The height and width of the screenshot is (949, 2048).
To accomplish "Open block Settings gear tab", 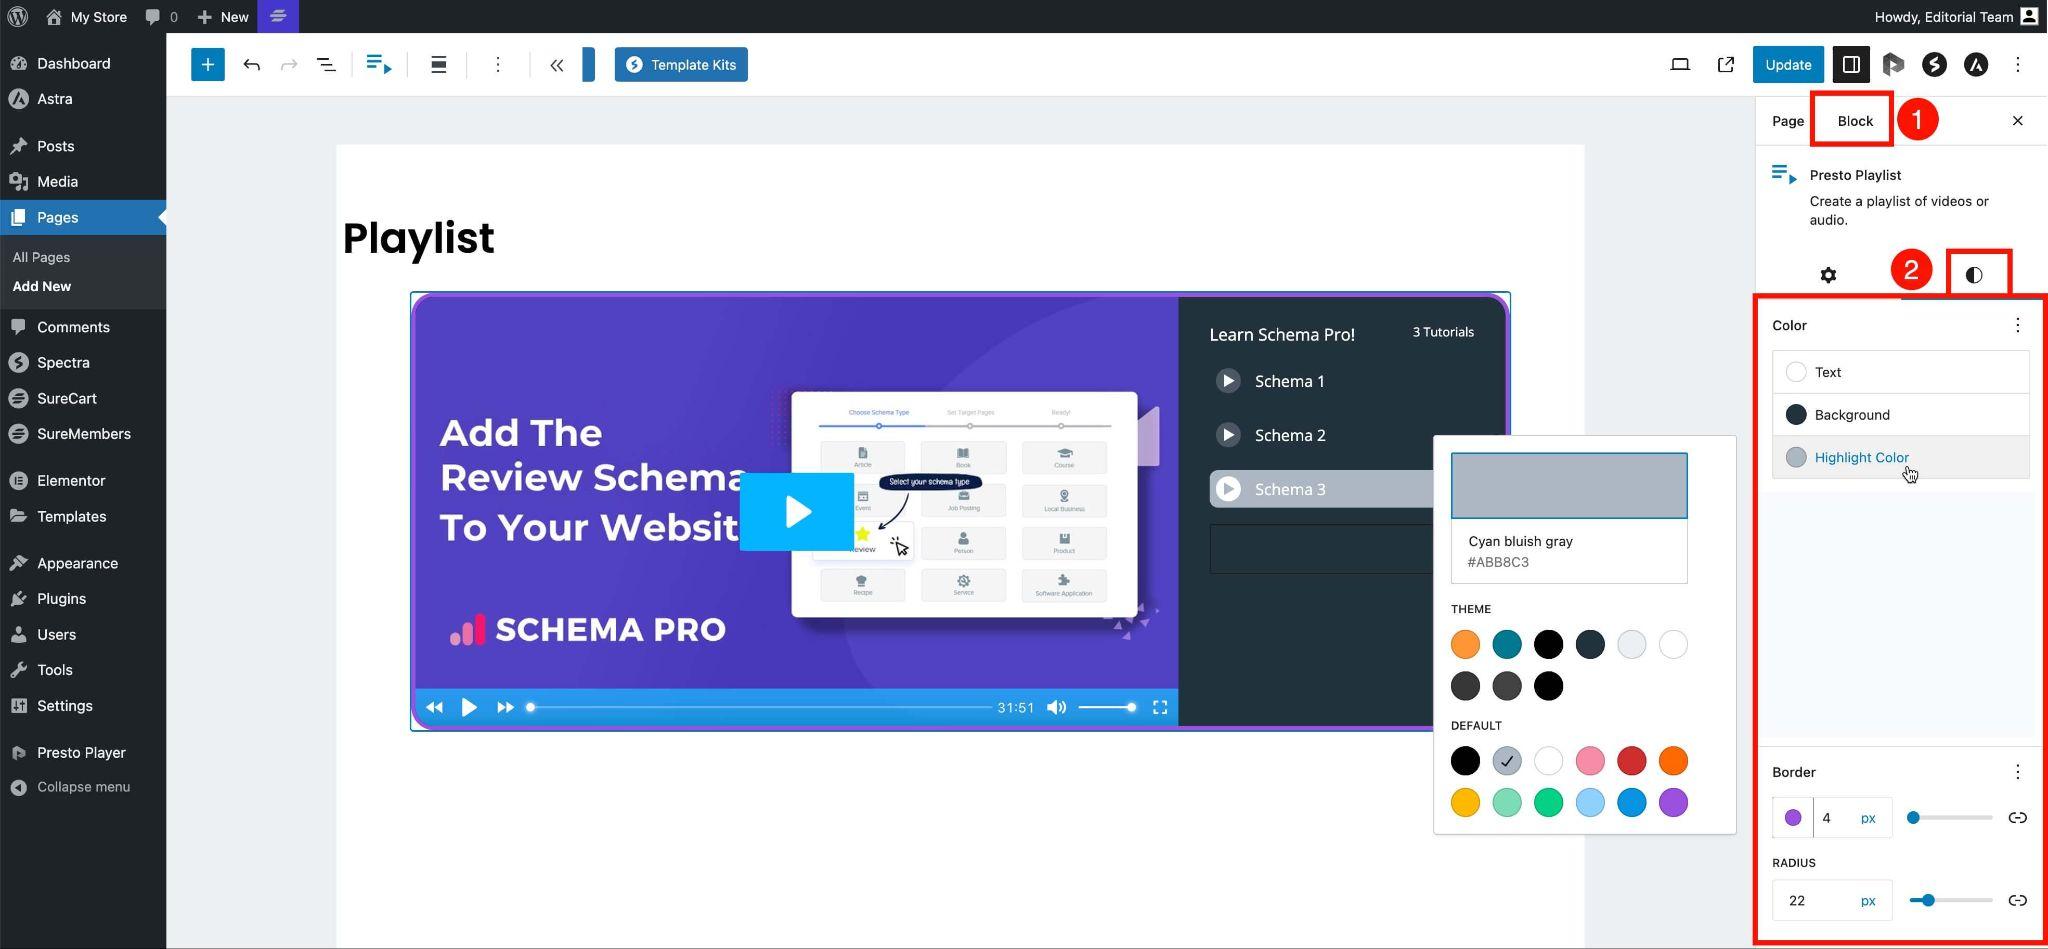I will pos(1828,275).
